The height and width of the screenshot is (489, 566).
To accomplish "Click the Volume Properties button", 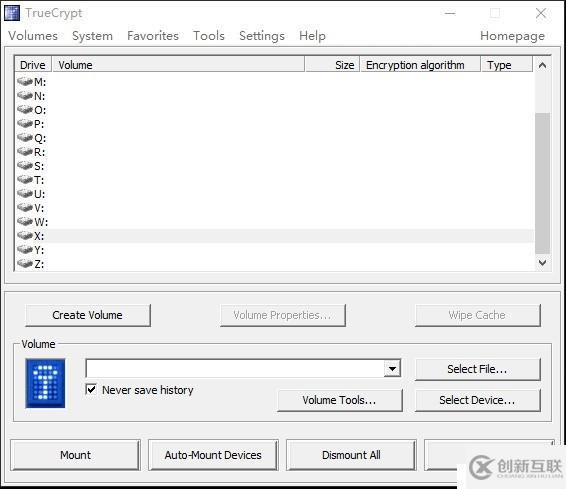I will [x=283, y=315].
